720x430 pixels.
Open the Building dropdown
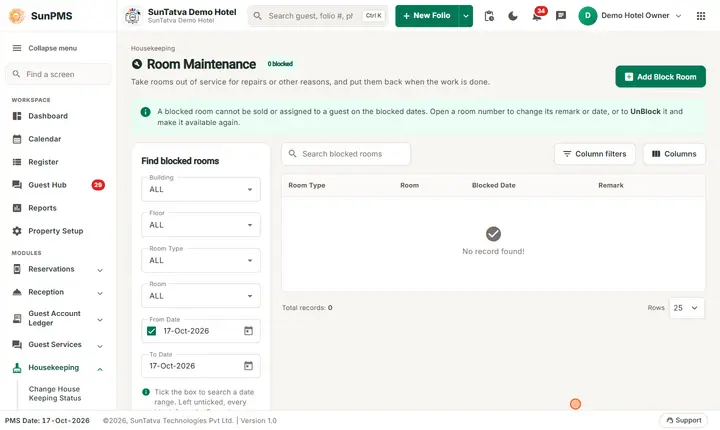201,189
